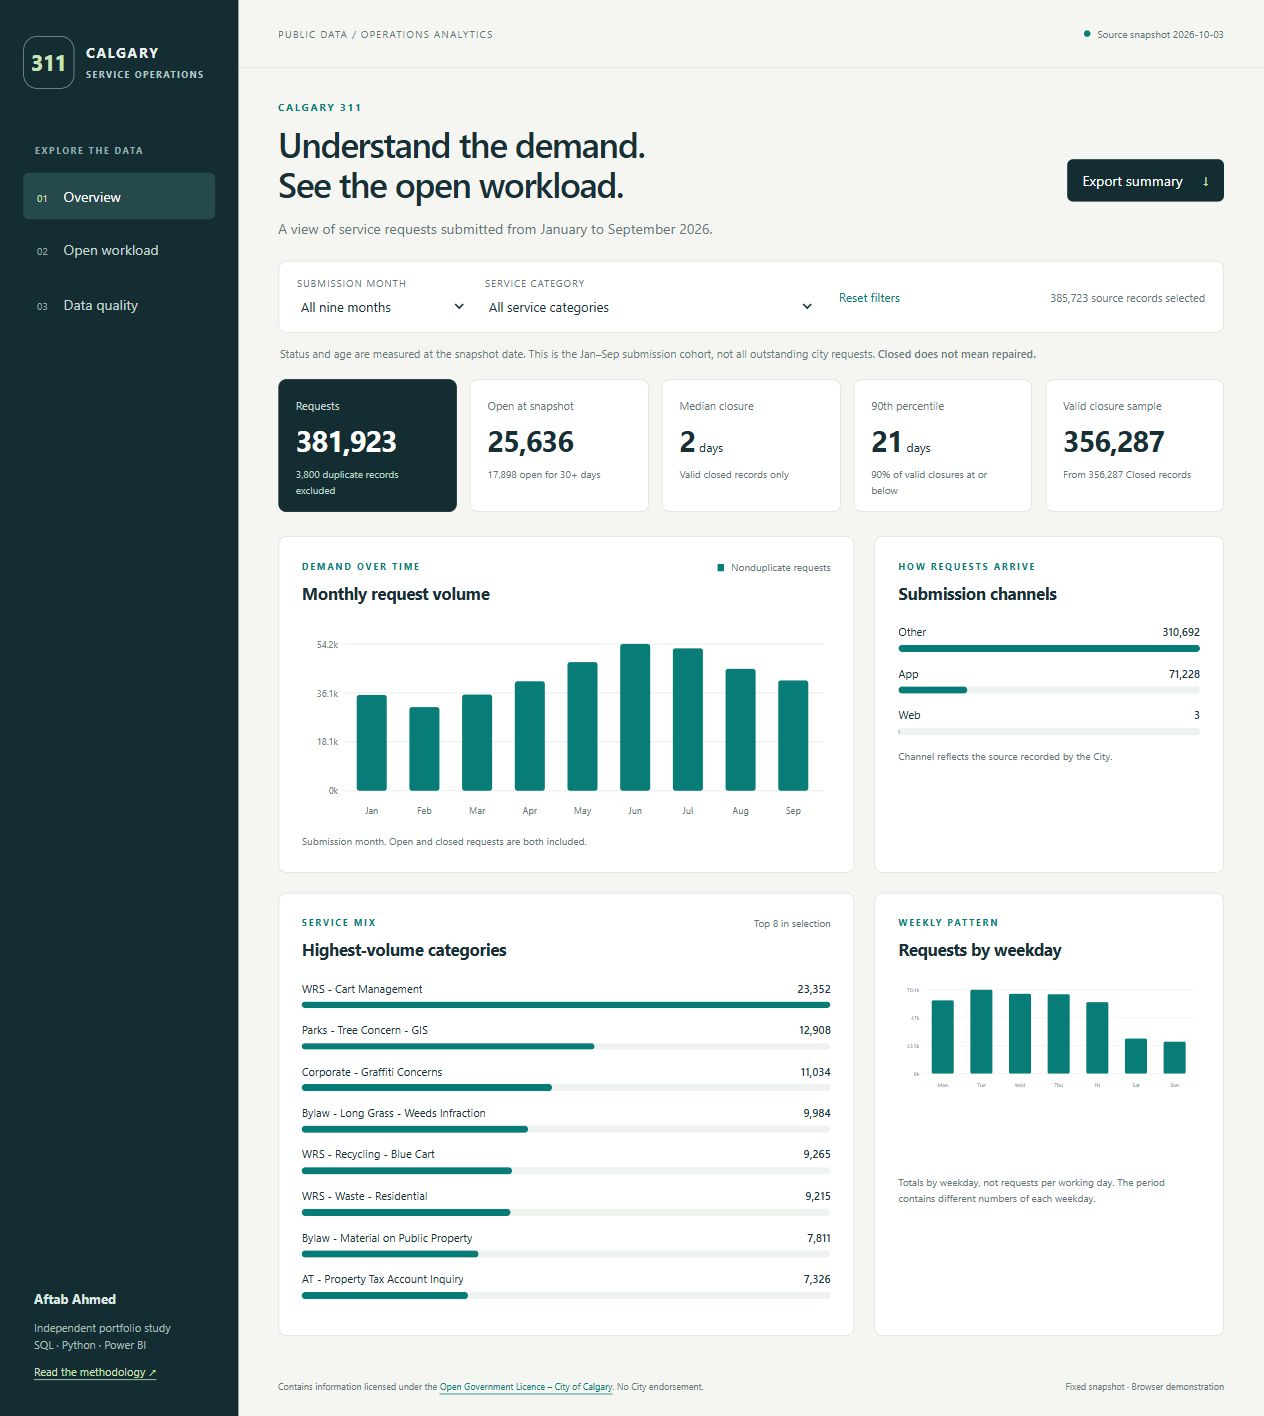The height and width of the screenshot is (1416, 1264).
Task: Click the 311 logo badge
Action: pyautogui.click(x=48, y=62)
